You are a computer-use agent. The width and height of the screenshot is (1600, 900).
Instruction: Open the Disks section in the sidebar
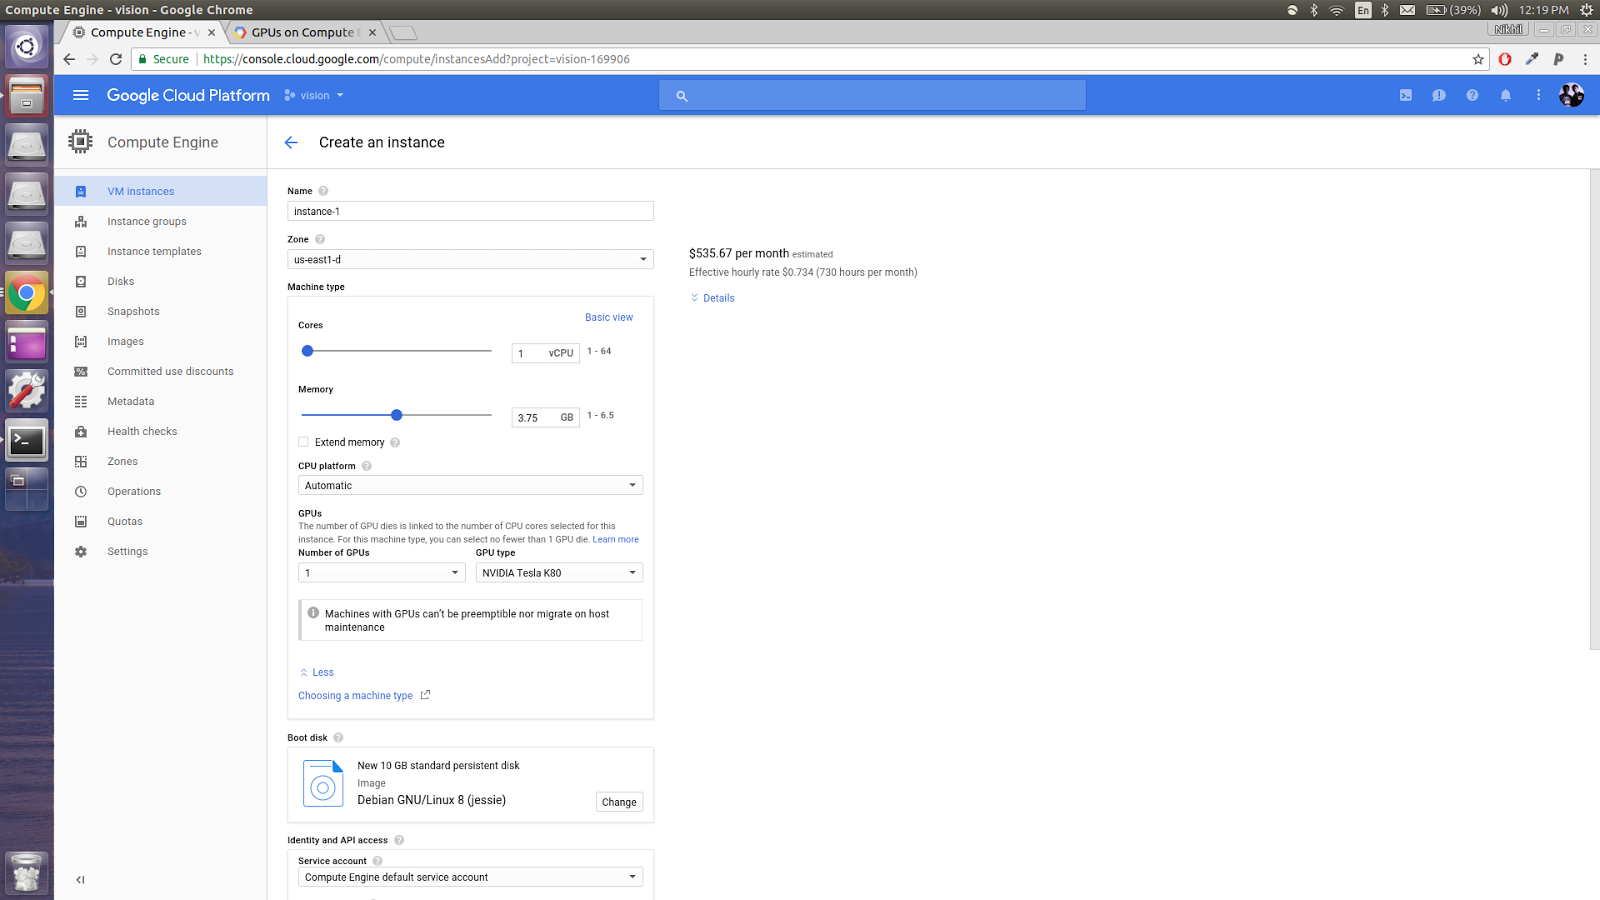pos(120,281)
